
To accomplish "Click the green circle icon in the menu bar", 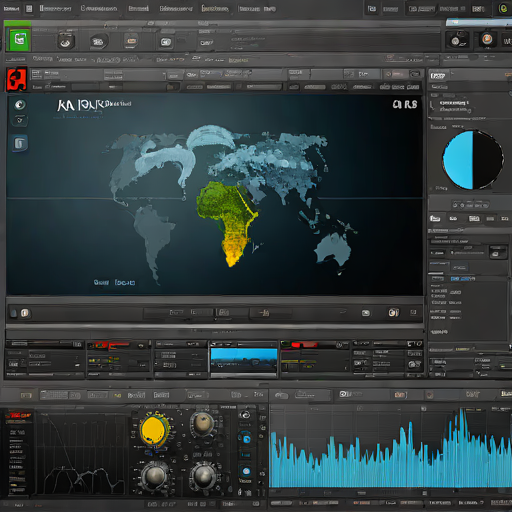I will pyautogui.click(x=503, y=9).
